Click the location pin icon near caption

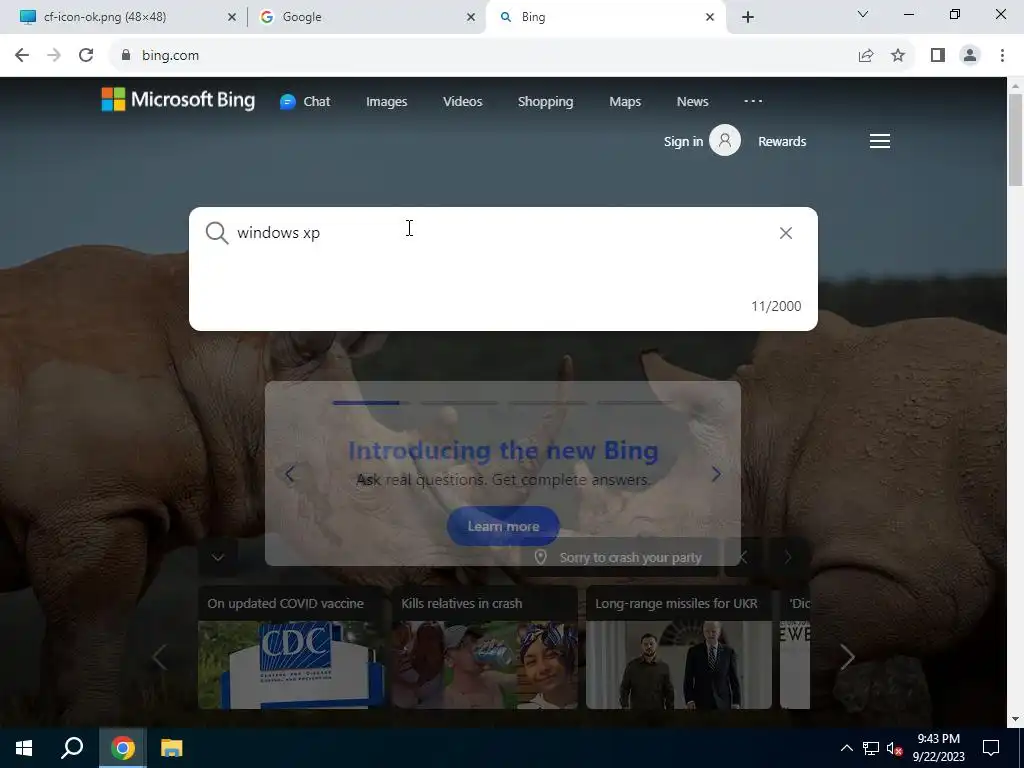541,557
